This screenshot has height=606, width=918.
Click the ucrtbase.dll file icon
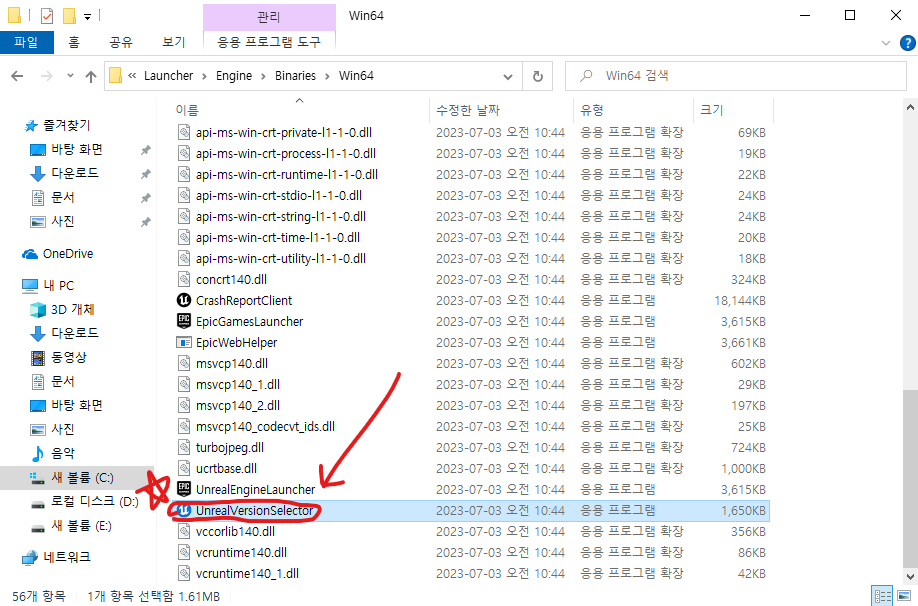point(184,468)
